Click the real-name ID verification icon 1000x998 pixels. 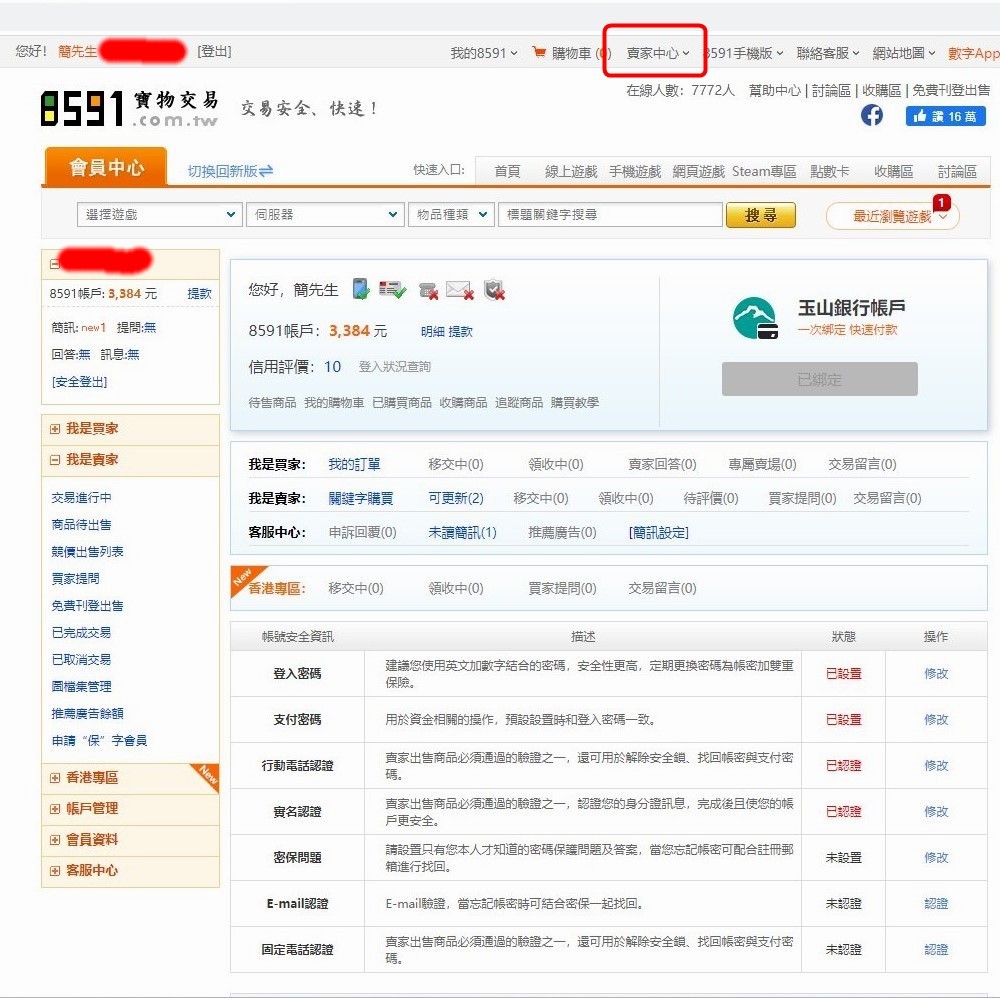(x=392, y=290)
